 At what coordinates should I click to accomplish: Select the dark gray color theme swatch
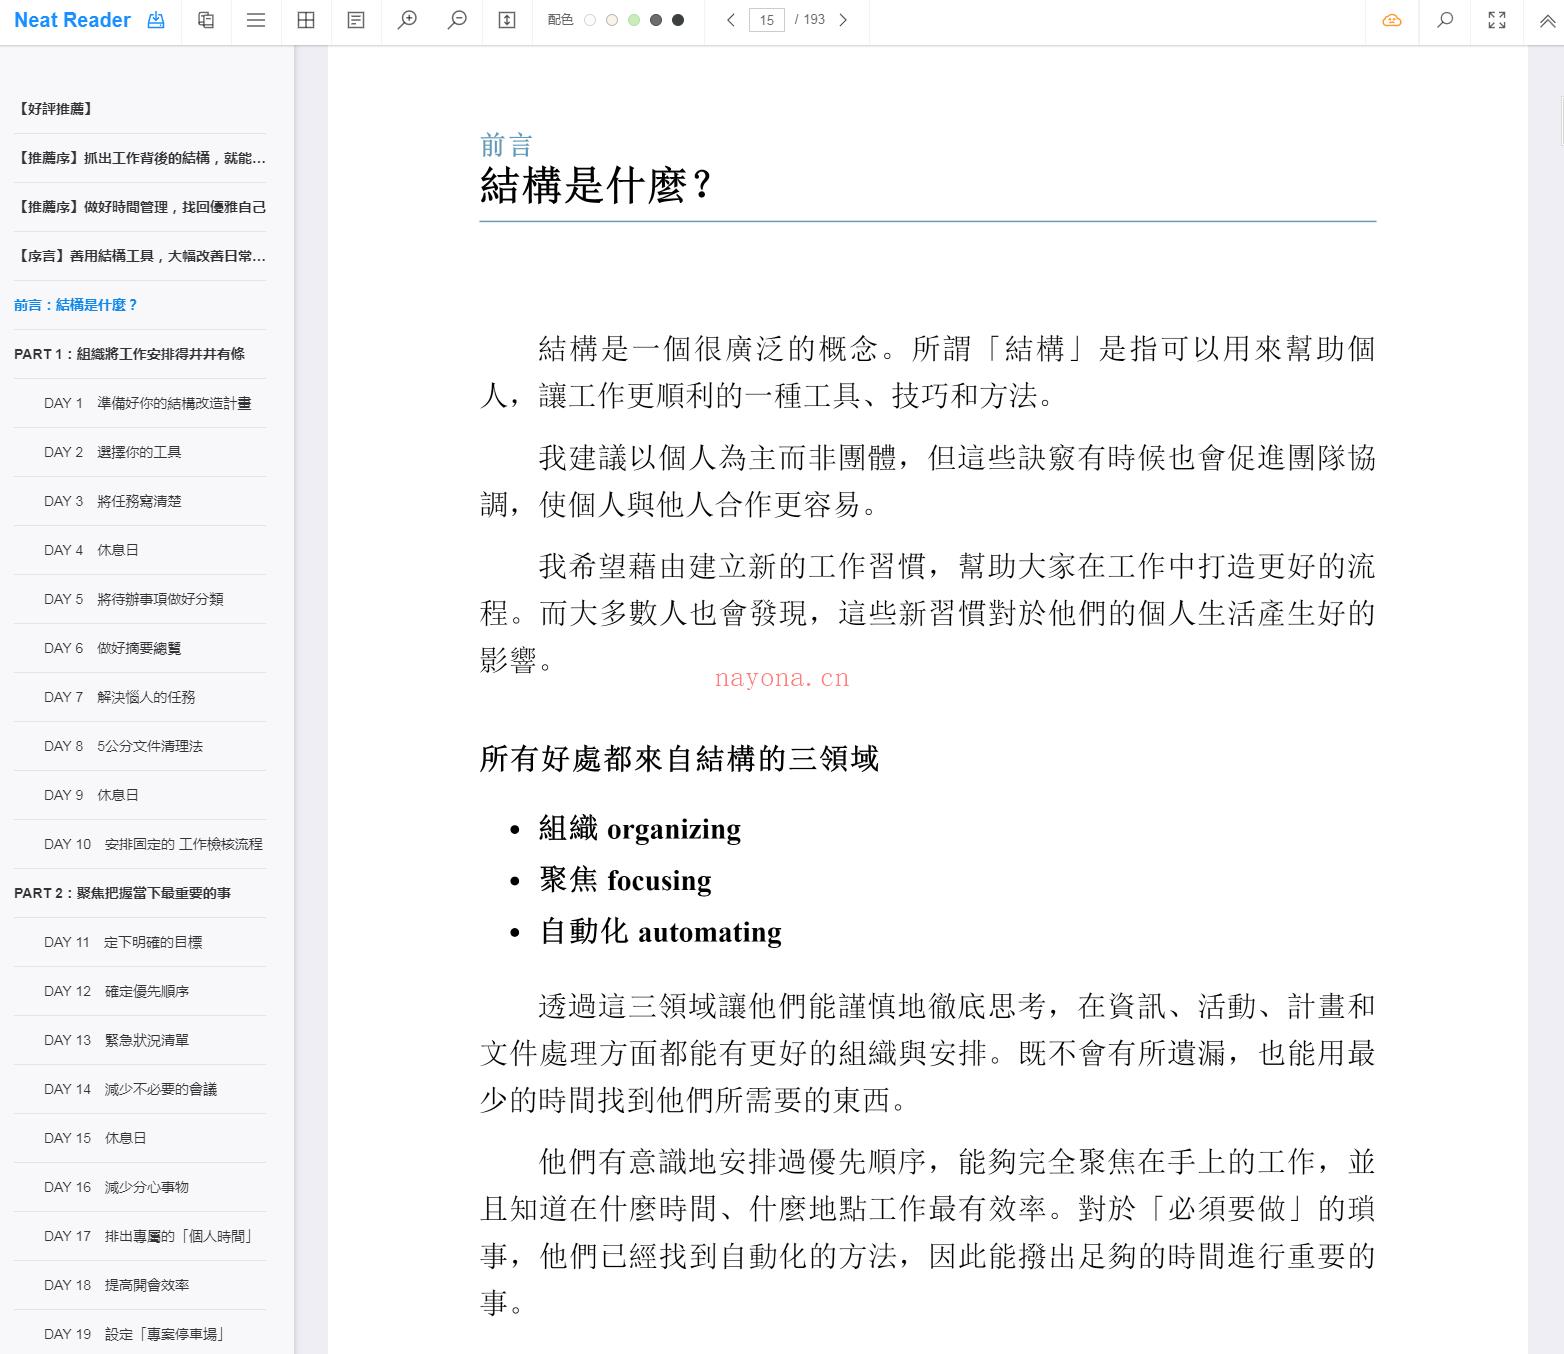[x=656, y=20]
